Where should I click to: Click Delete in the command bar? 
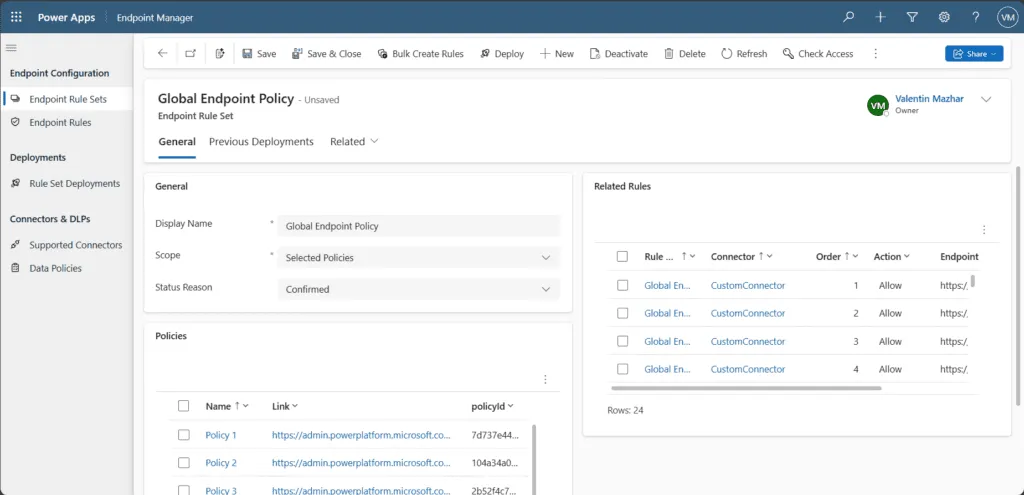[684, 54]
